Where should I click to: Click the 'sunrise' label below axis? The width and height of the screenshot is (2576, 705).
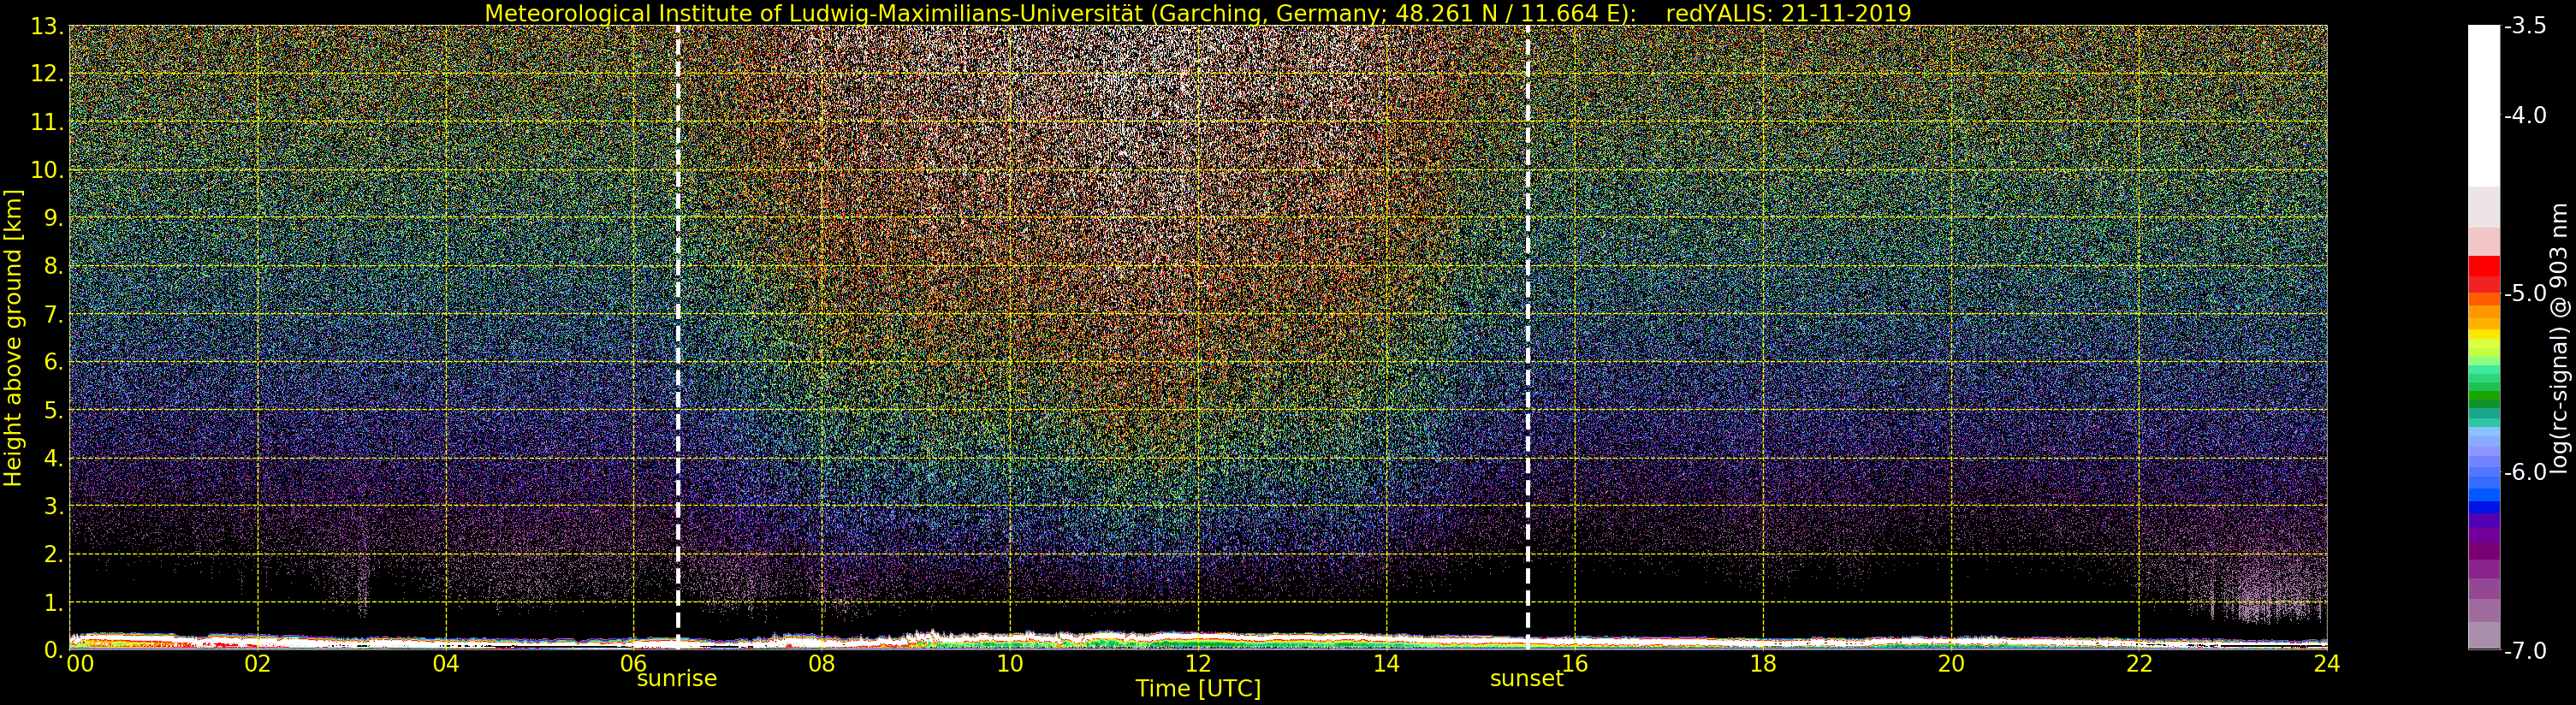tap(677, 678)
